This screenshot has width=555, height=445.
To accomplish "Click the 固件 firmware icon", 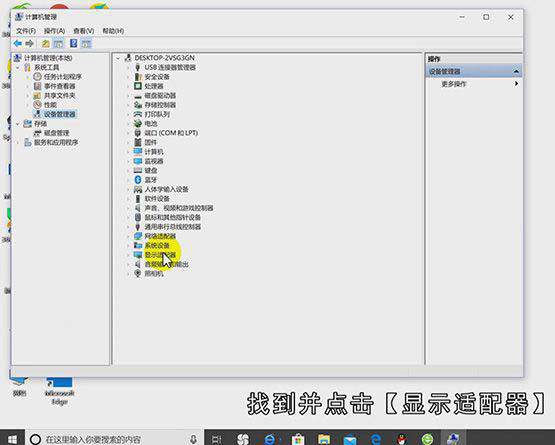I will click(138, 142).
